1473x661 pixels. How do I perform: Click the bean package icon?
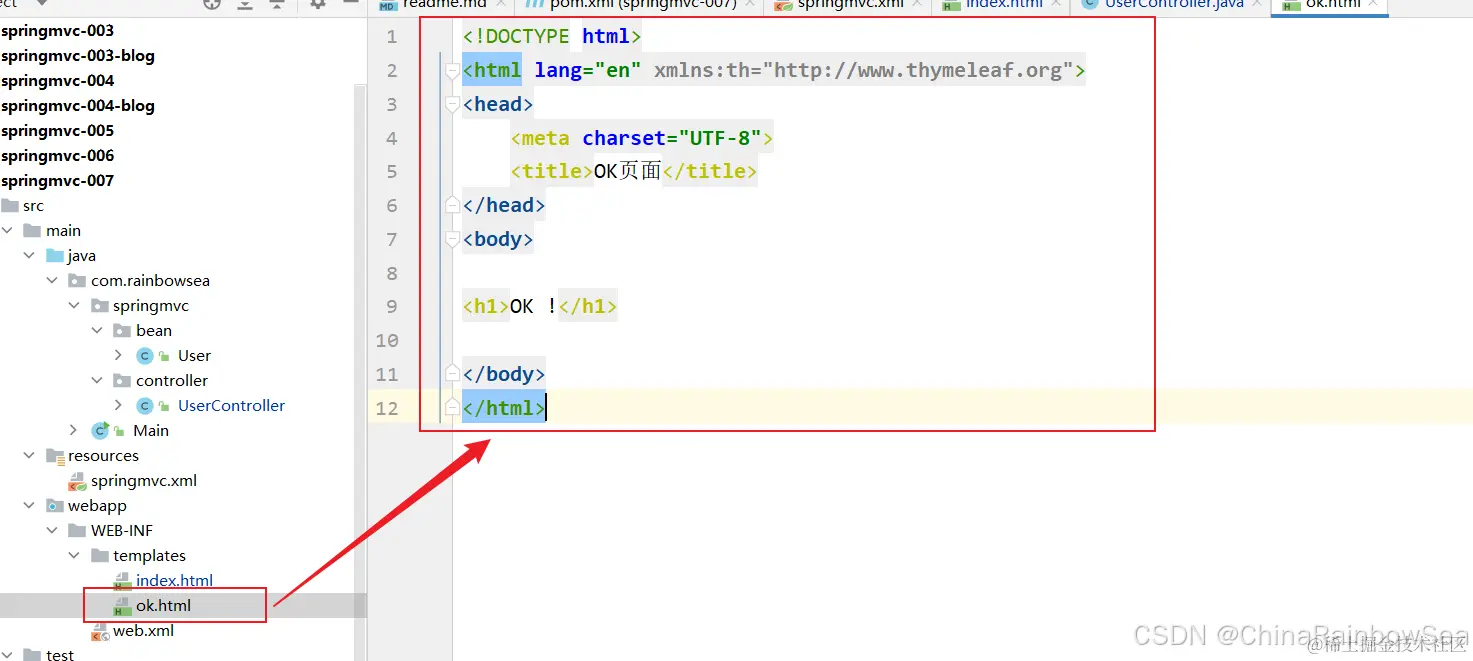(x=122, y=331)
